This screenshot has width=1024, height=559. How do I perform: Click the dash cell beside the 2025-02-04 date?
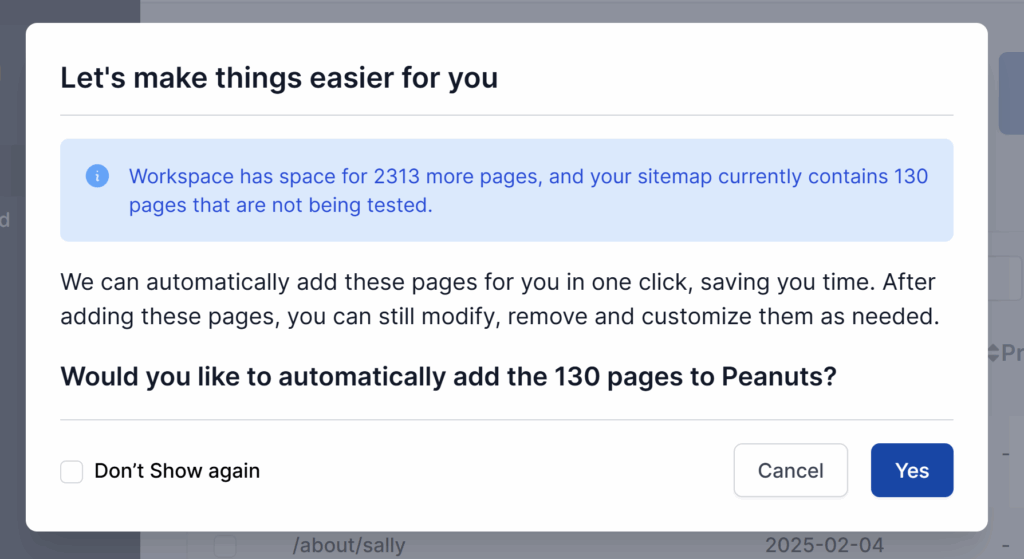tap(1005, 546)
